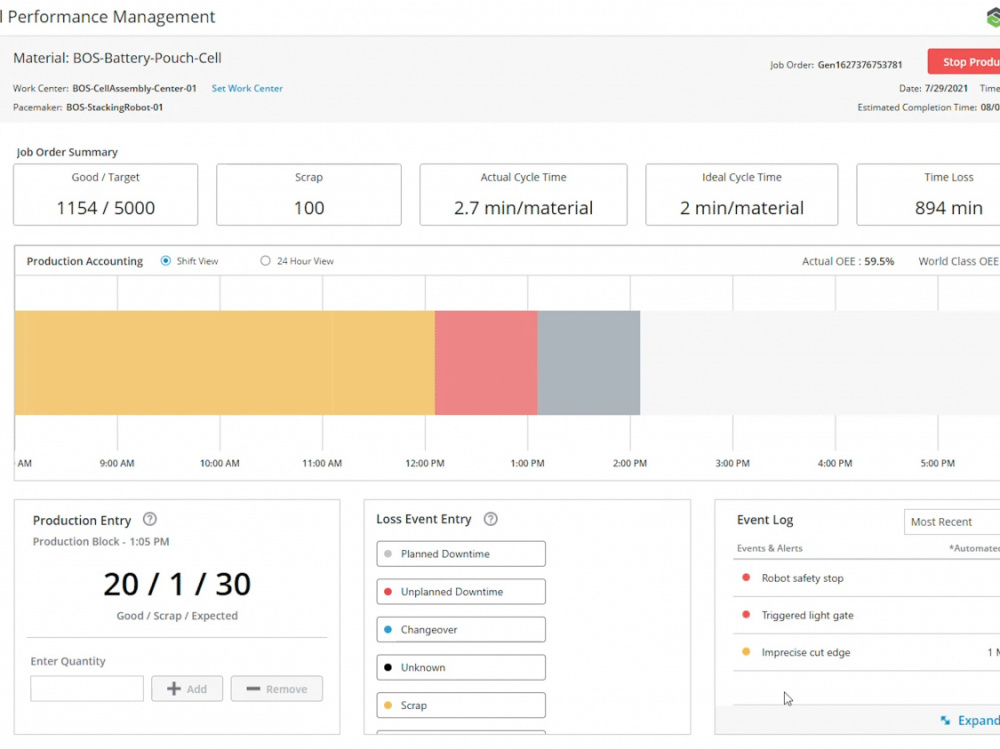Open the Production Entry help icon
Image resolution: width=1000 pixels, height=749 pixels.
149,519
